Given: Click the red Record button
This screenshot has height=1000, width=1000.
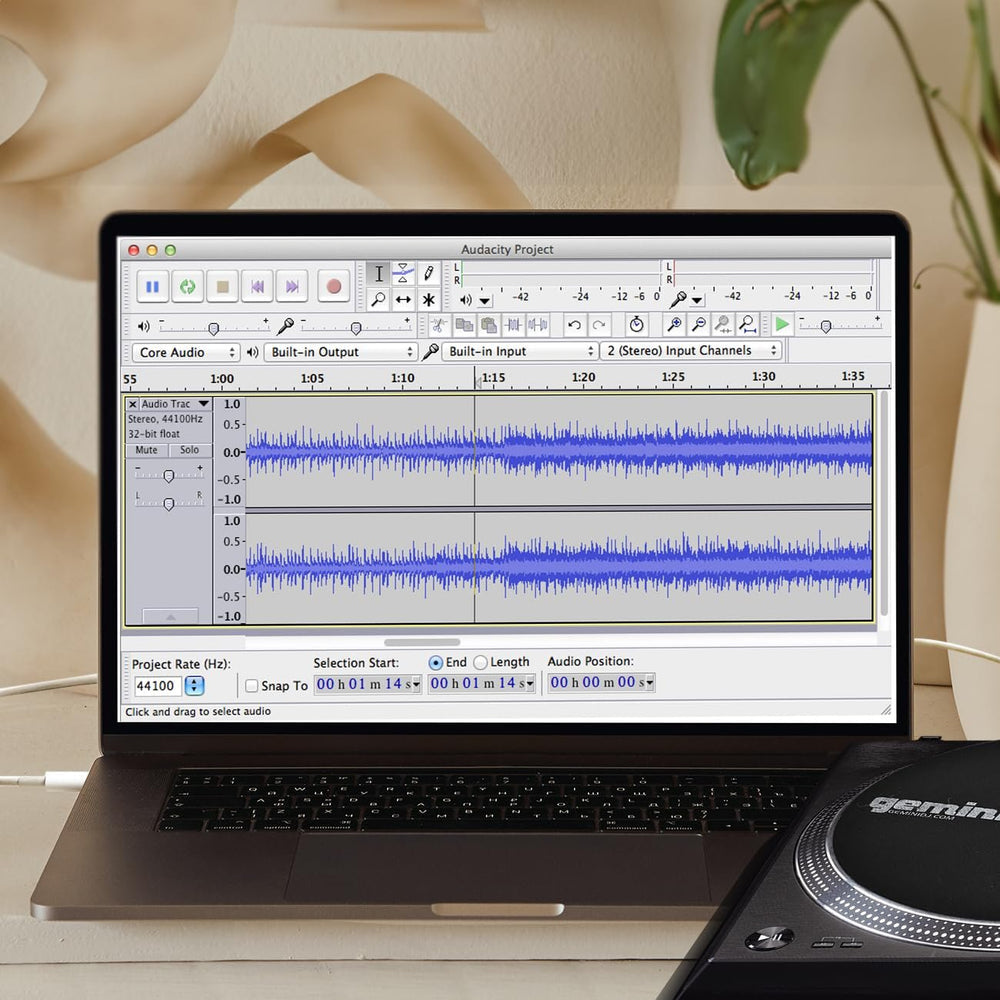Looking at the screenshot, I should click(334, 287).
